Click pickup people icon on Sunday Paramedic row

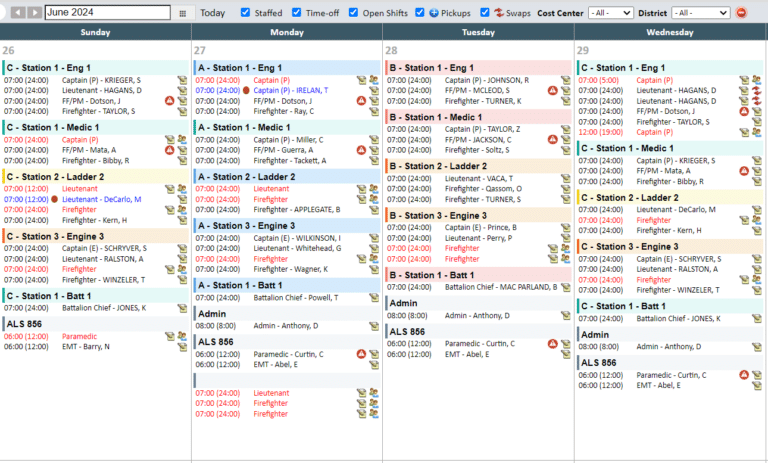(x=182, y=336)
